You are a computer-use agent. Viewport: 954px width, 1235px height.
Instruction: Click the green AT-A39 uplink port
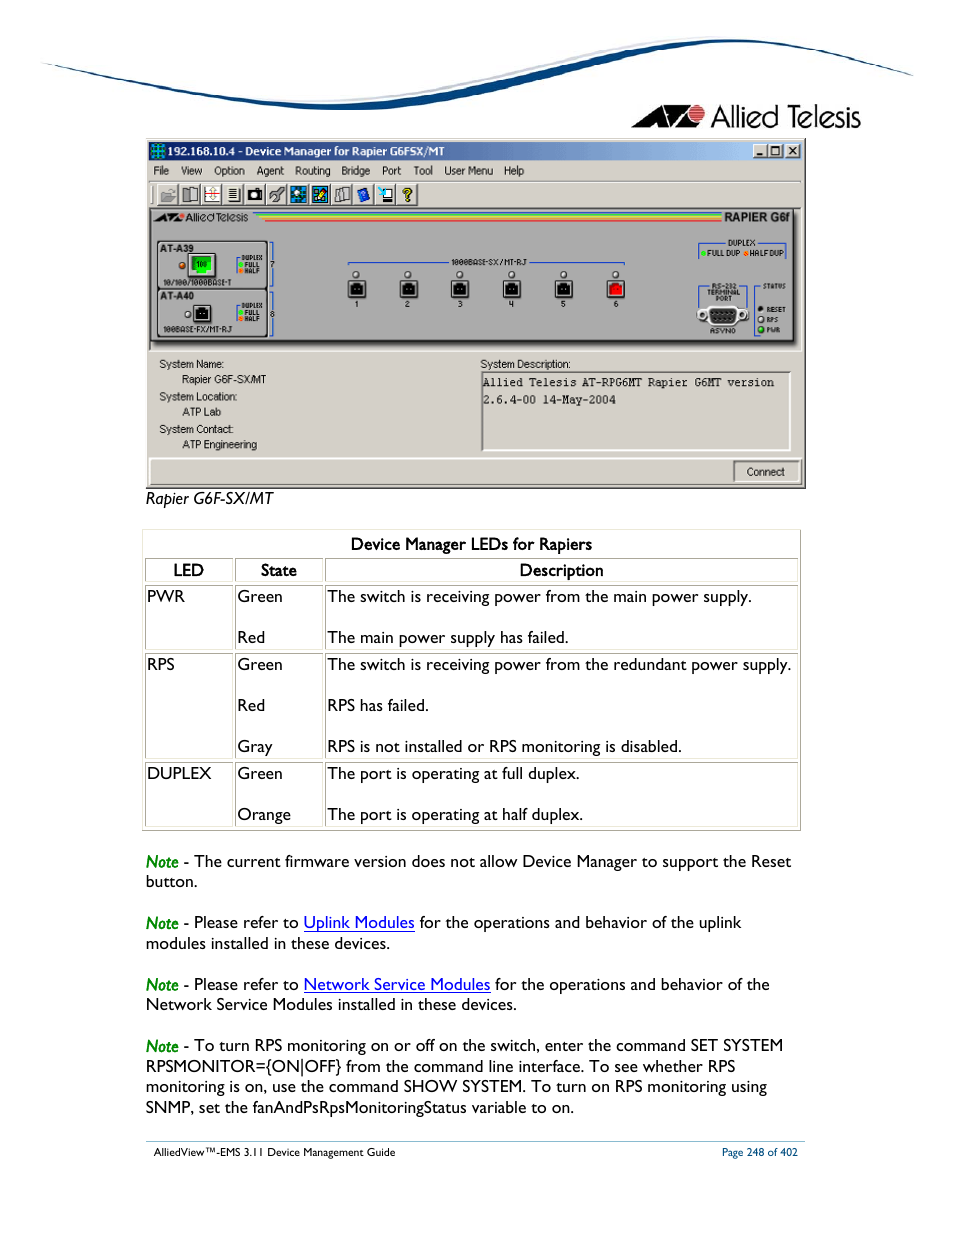pos(201,265)
